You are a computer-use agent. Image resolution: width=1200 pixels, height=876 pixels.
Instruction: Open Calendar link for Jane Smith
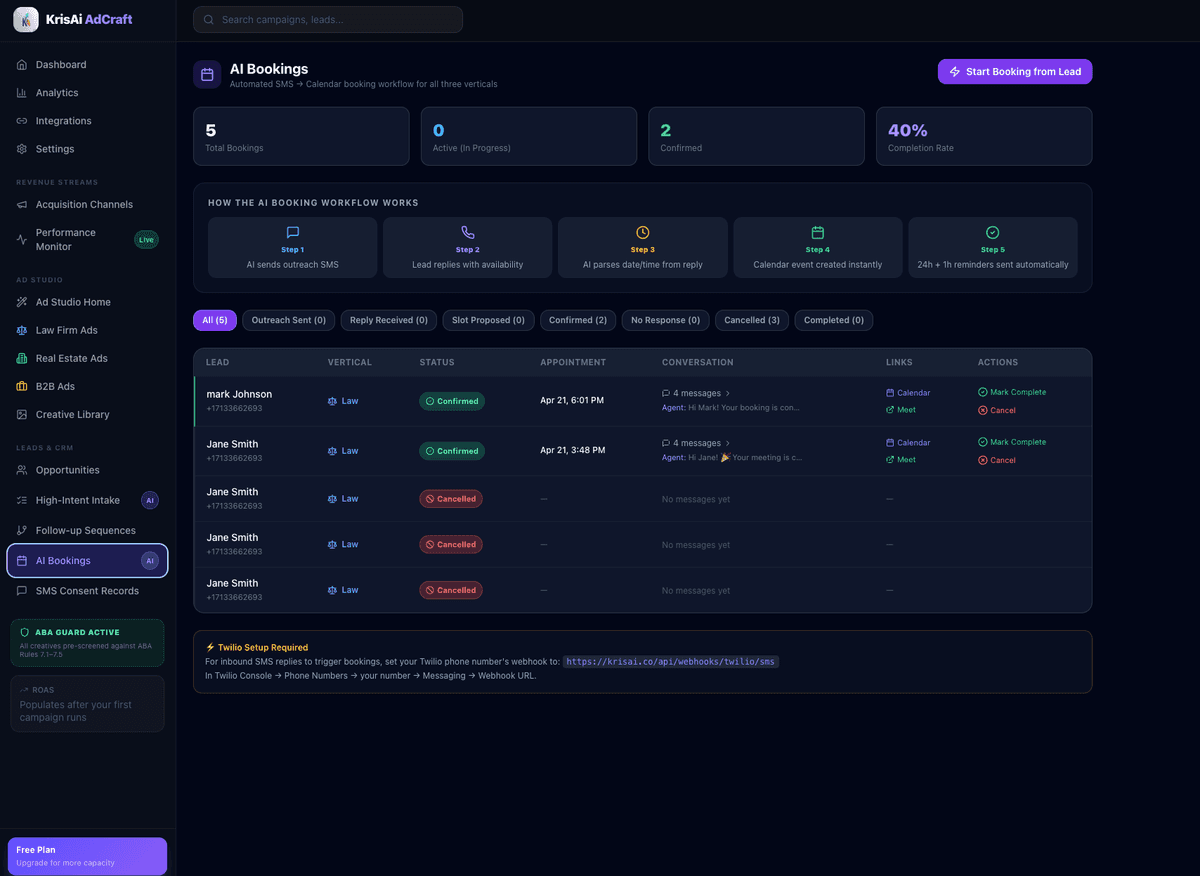pyautogui.click(x=908, y=443)
